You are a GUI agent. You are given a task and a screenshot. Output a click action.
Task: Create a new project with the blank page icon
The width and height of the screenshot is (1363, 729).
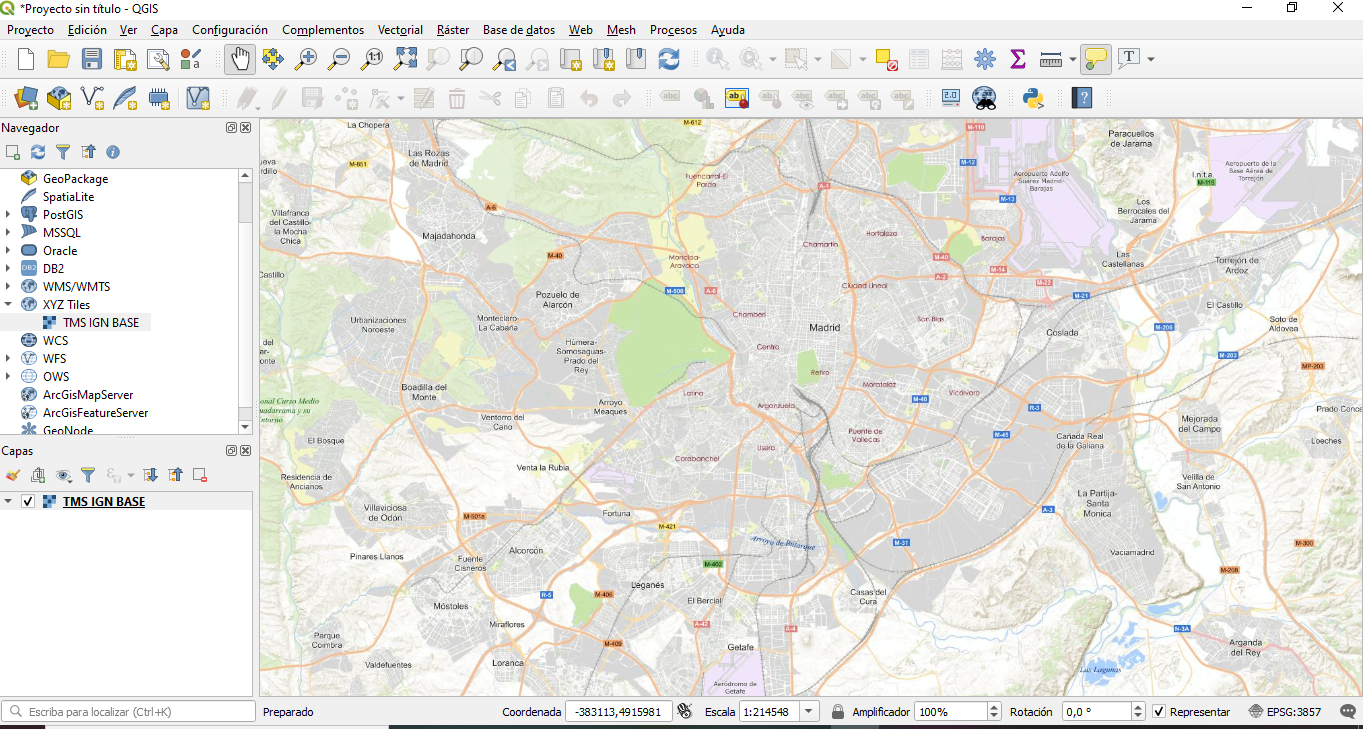pyautogui.click(x=26, y=59)
